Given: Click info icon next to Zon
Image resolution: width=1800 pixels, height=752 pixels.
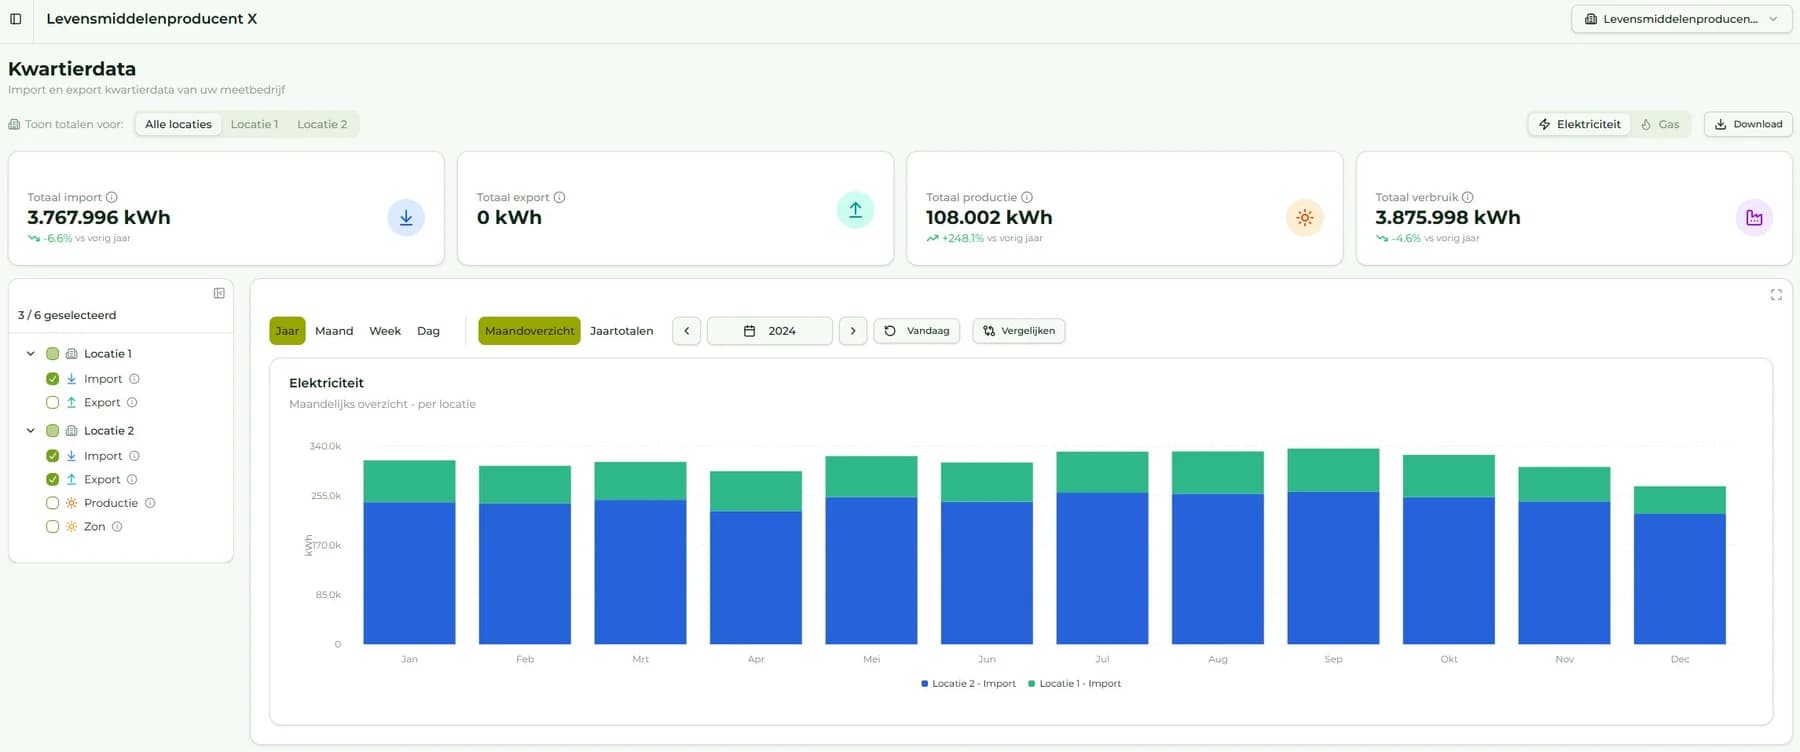Looking at the screenshot, I should point(117,526).
